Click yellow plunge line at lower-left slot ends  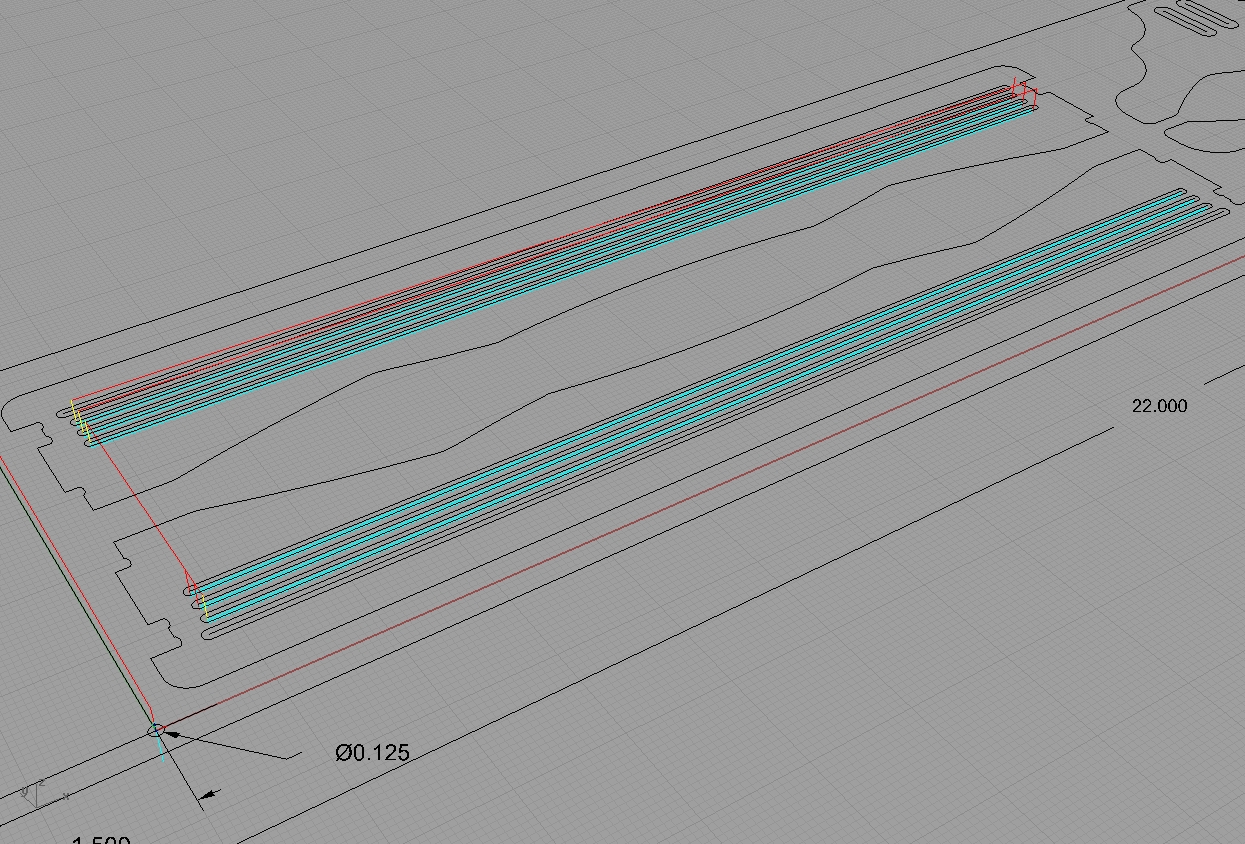[x=204, y=606]
